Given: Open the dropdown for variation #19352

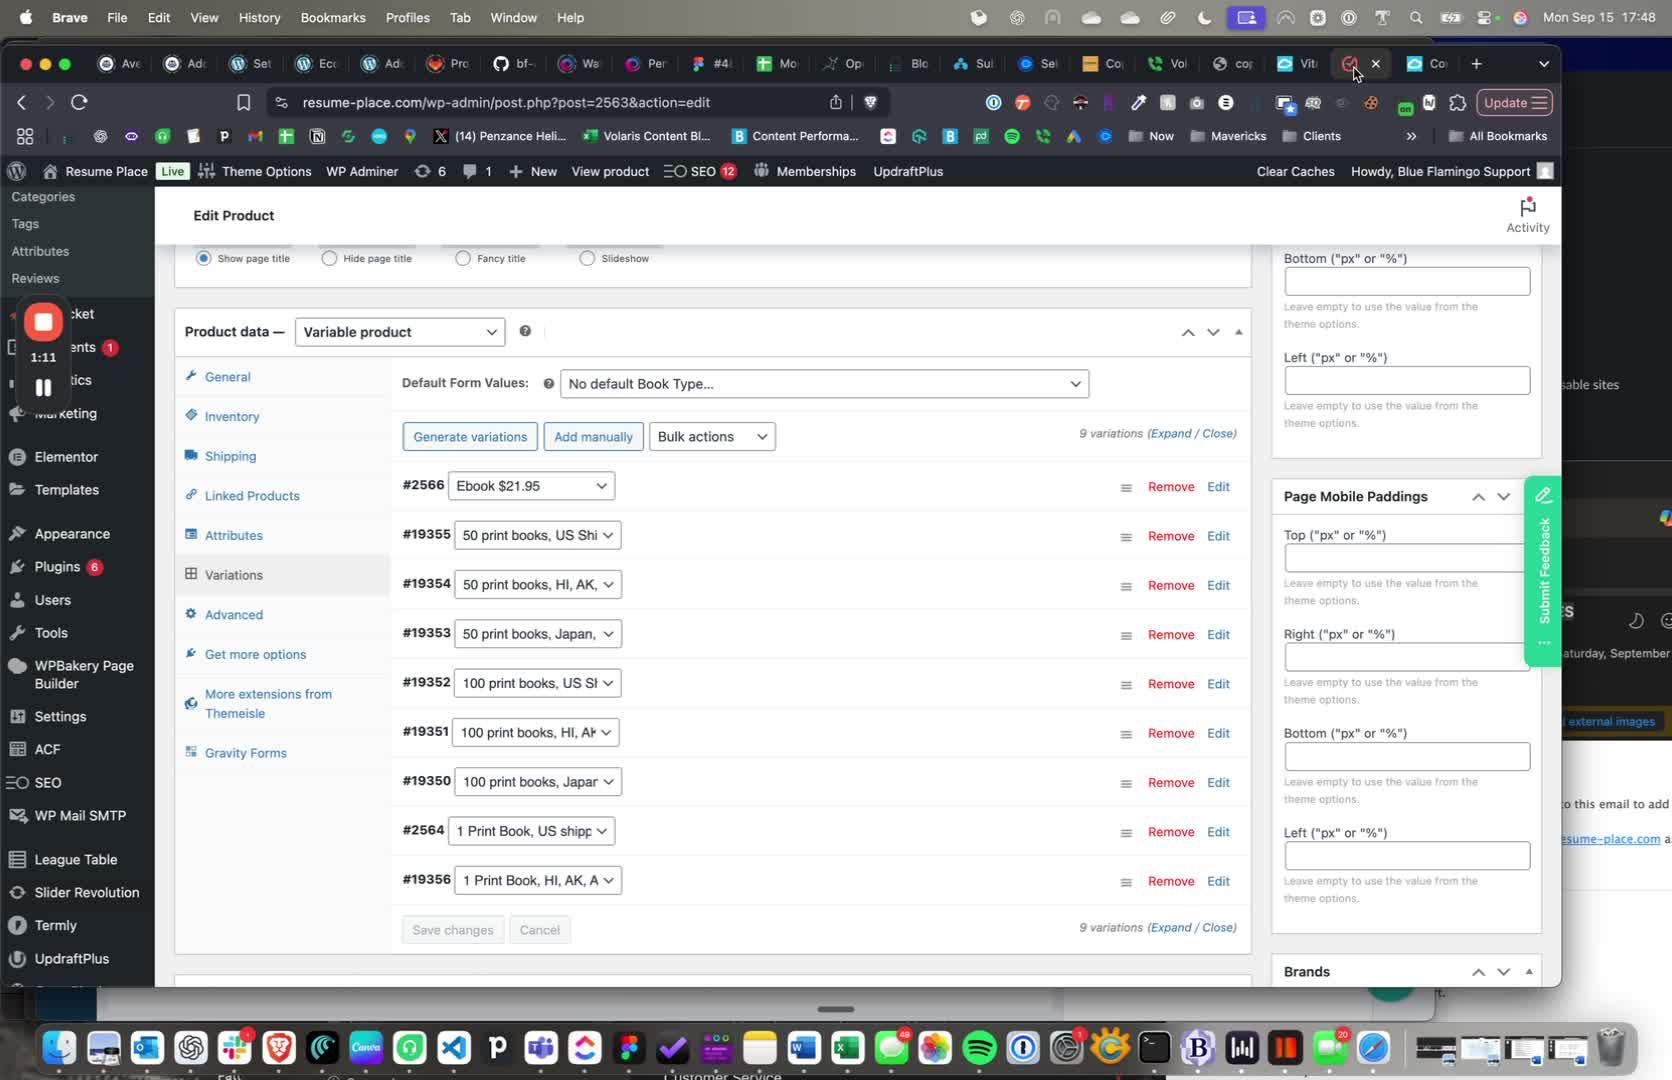Looking at the screenshot, I should [538, 683].
